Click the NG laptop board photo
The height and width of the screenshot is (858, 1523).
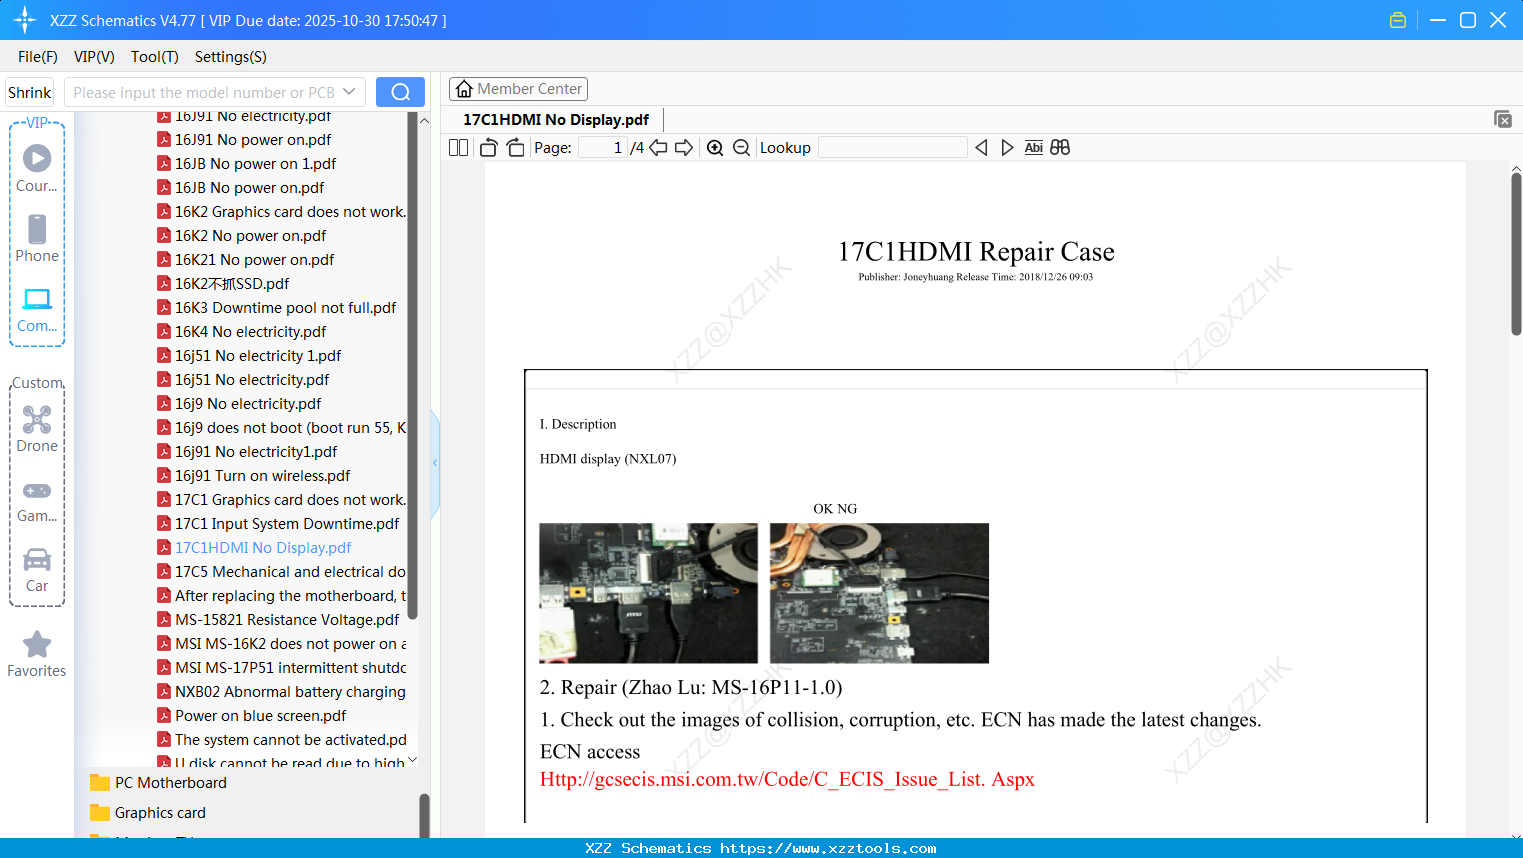point(879,593)
